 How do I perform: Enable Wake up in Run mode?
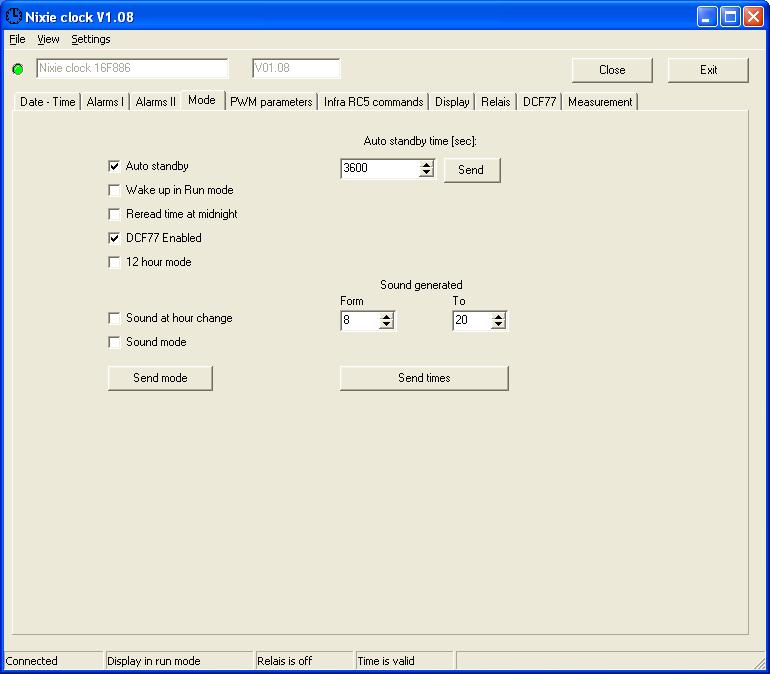114,190
